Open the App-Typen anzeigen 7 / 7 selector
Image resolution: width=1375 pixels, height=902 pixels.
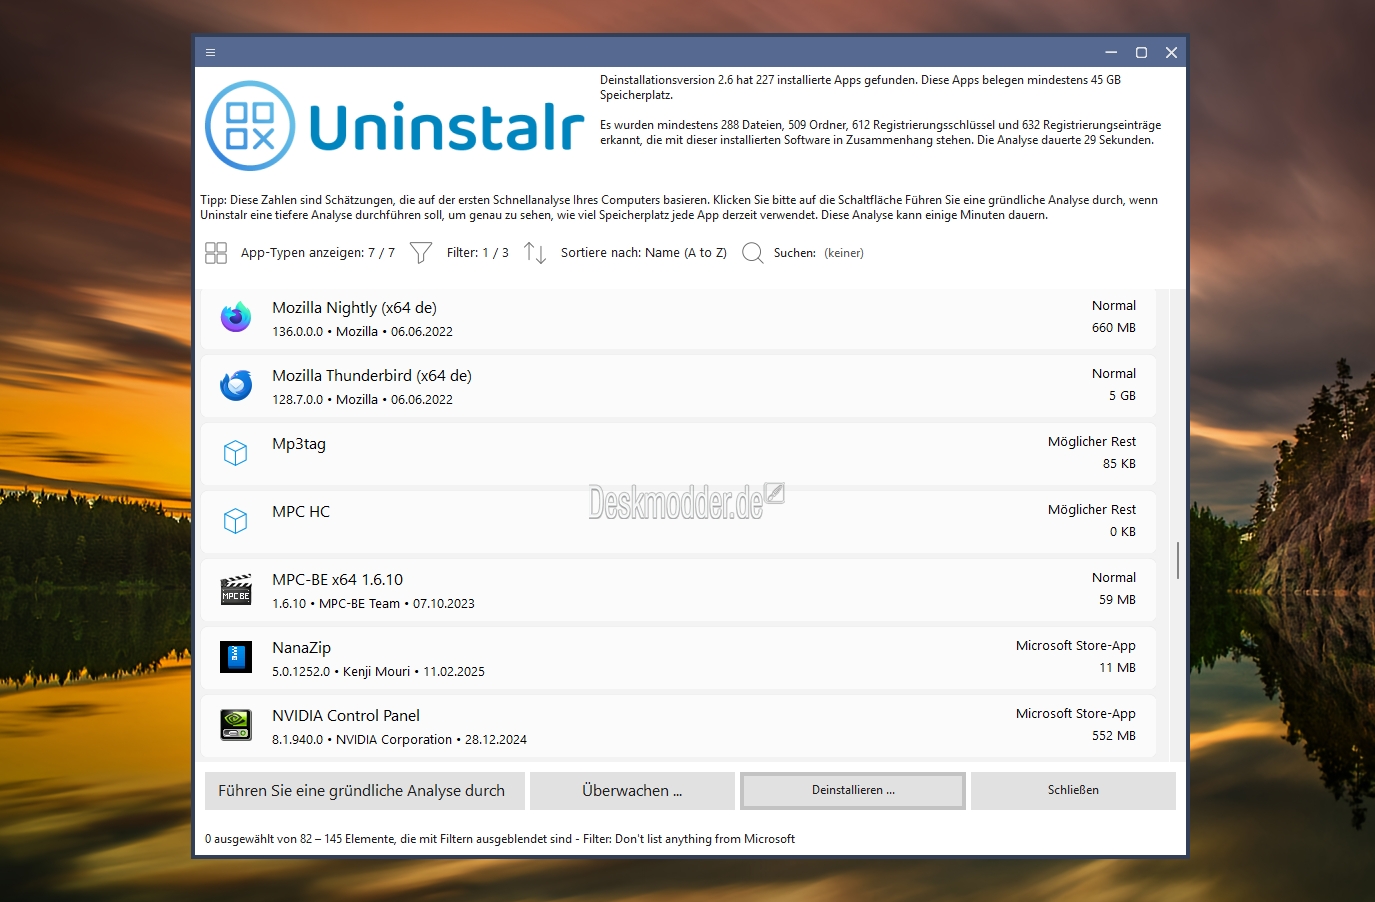click(x=317, y=253)
